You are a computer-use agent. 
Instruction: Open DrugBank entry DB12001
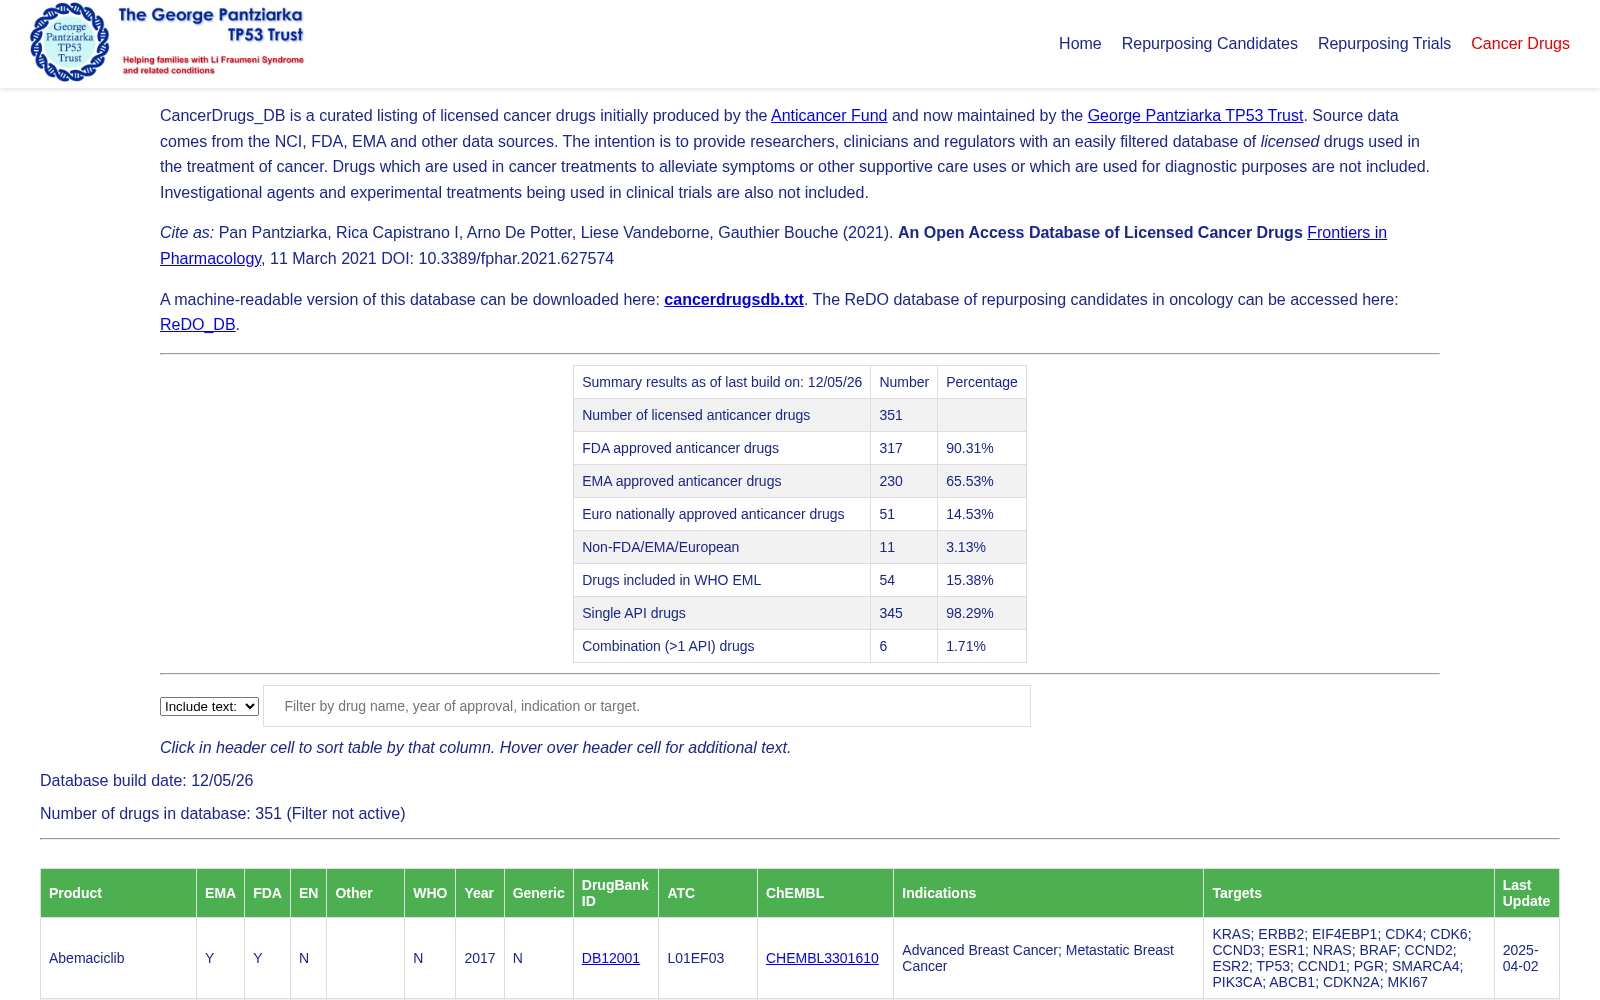[611, 958]
